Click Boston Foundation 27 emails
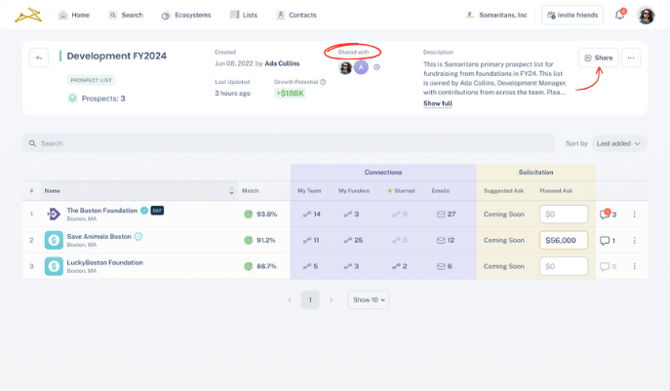This screenshot has height=391, width=670. click(446, 214)
